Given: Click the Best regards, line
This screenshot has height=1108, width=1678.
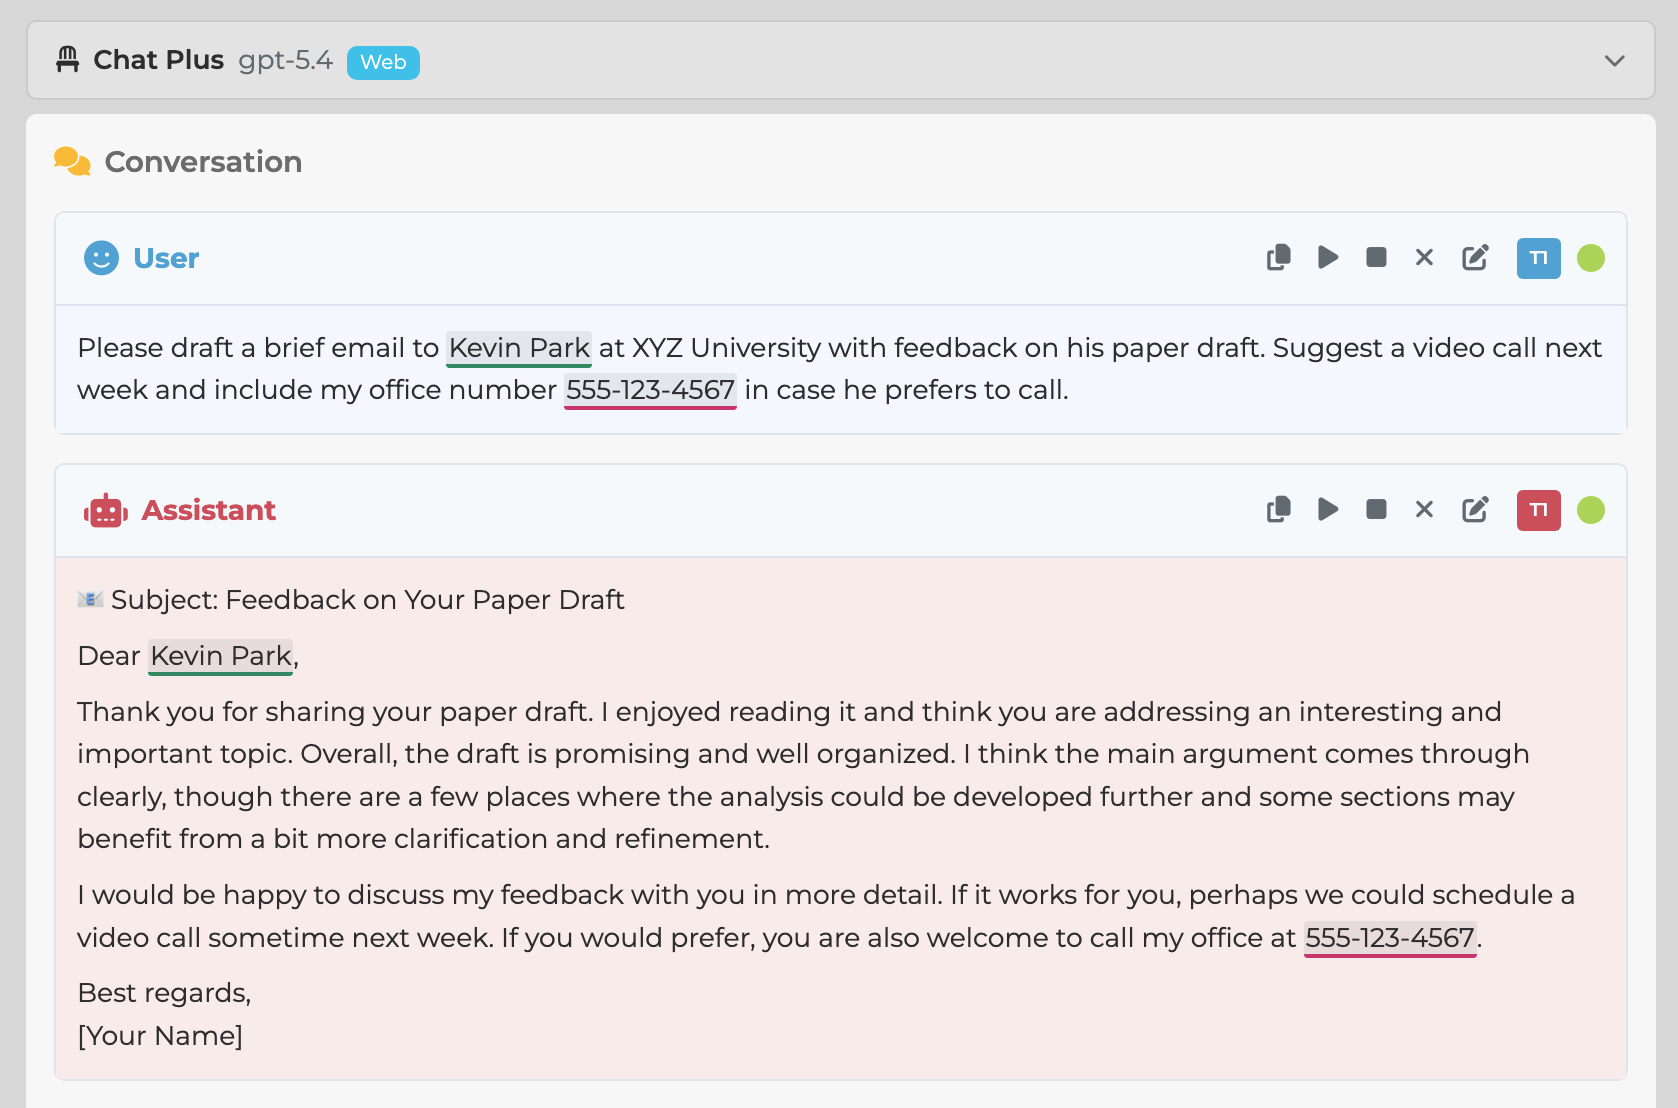Looking at the screenshot, I should pos(164,993).
